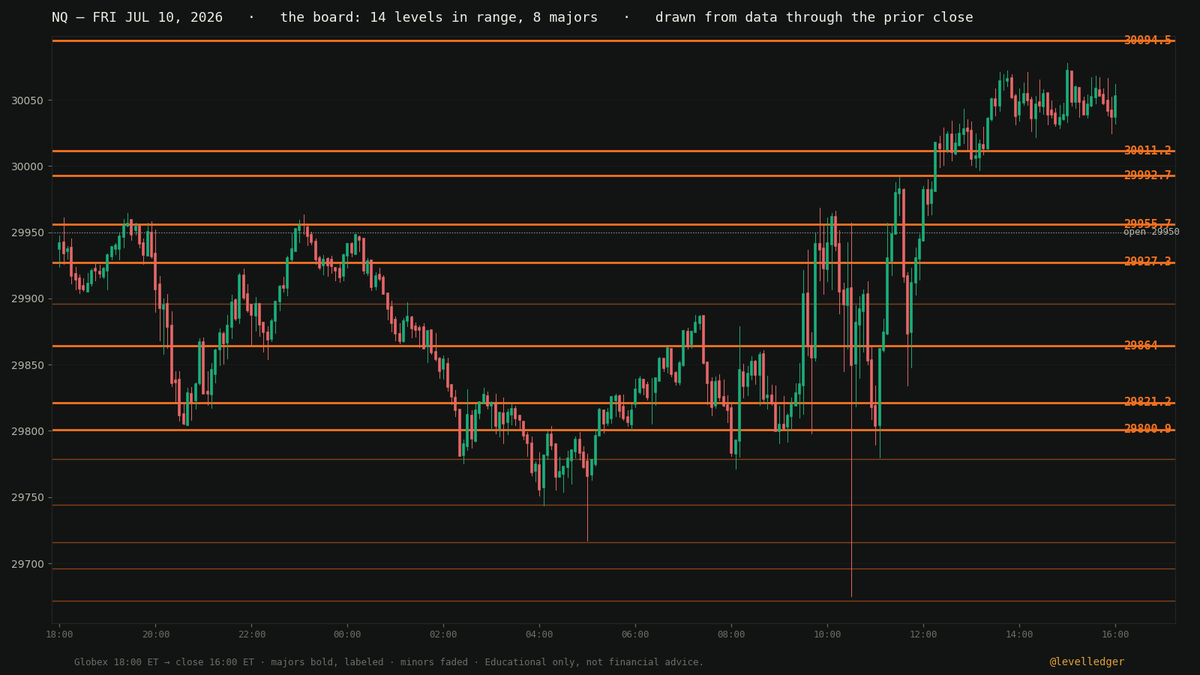Click the 22:00 time axis label
This screenshot has height=675, width=1200.
[251, 634]
